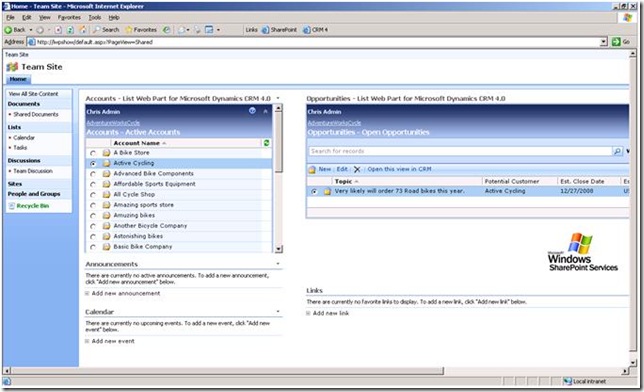The width and height of the screenshot is (644, 392).
Task: Click the Recycle Bin icon in the sidebar
Action: 12,206
